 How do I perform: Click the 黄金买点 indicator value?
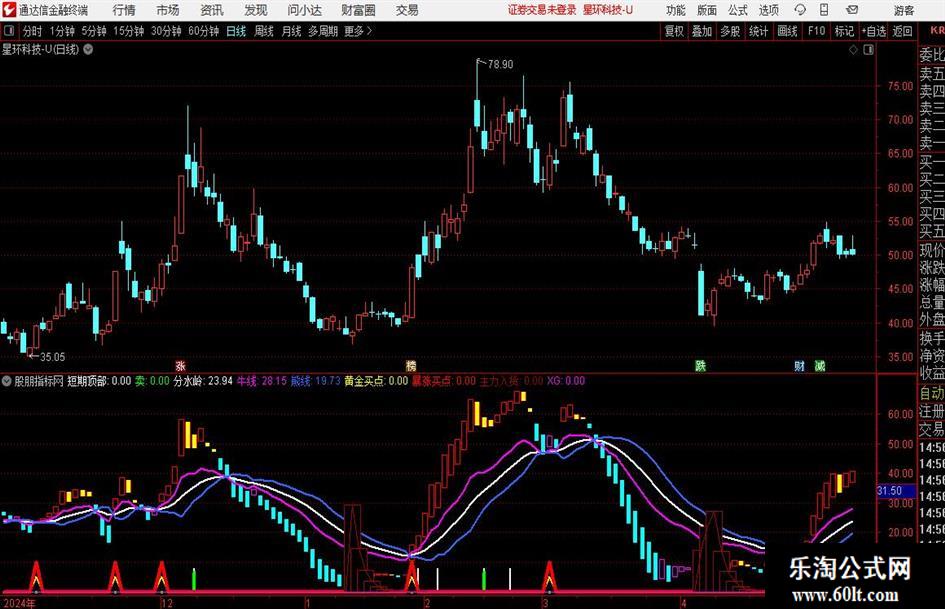click(376, 381)
